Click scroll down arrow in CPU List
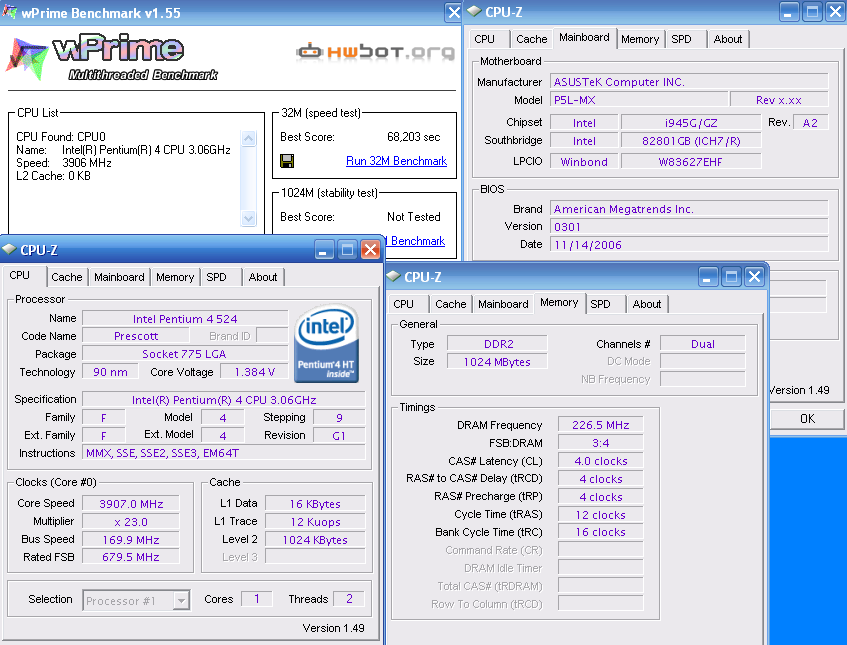 point(248,219)
